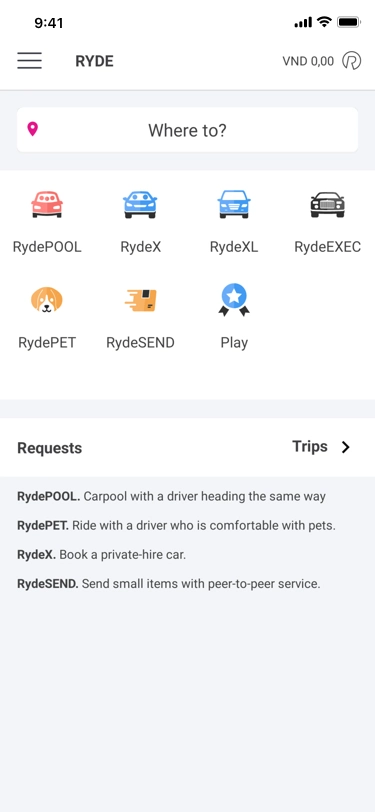Tap the Ryde logo icon beside balance
375x812 pixels.
click(x=351, y=61)
